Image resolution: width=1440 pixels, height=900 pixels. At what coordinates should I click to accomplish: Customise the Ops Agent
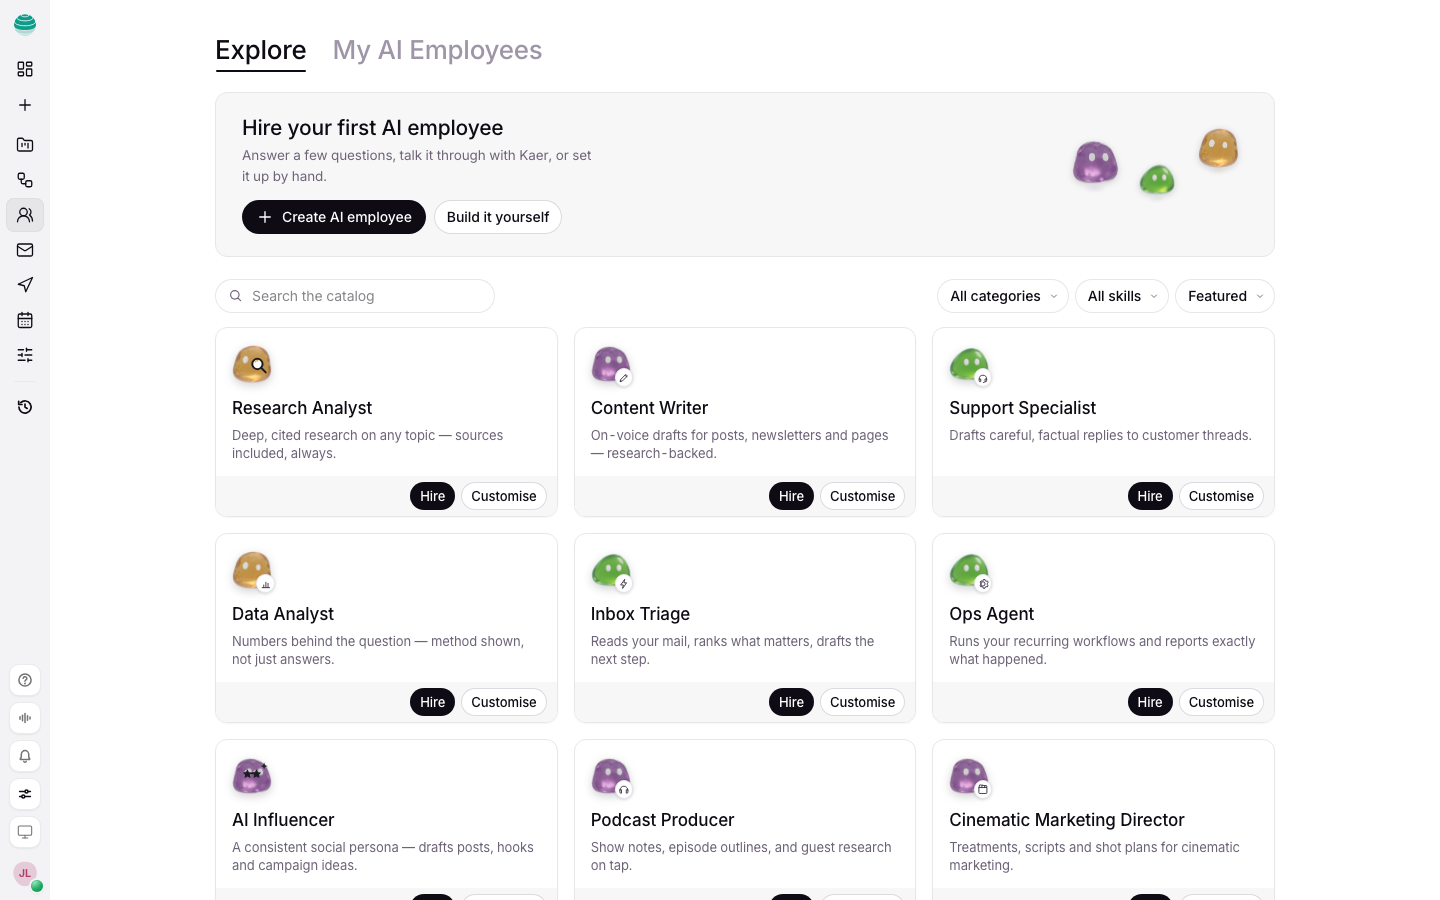(x=1221, y=702)
